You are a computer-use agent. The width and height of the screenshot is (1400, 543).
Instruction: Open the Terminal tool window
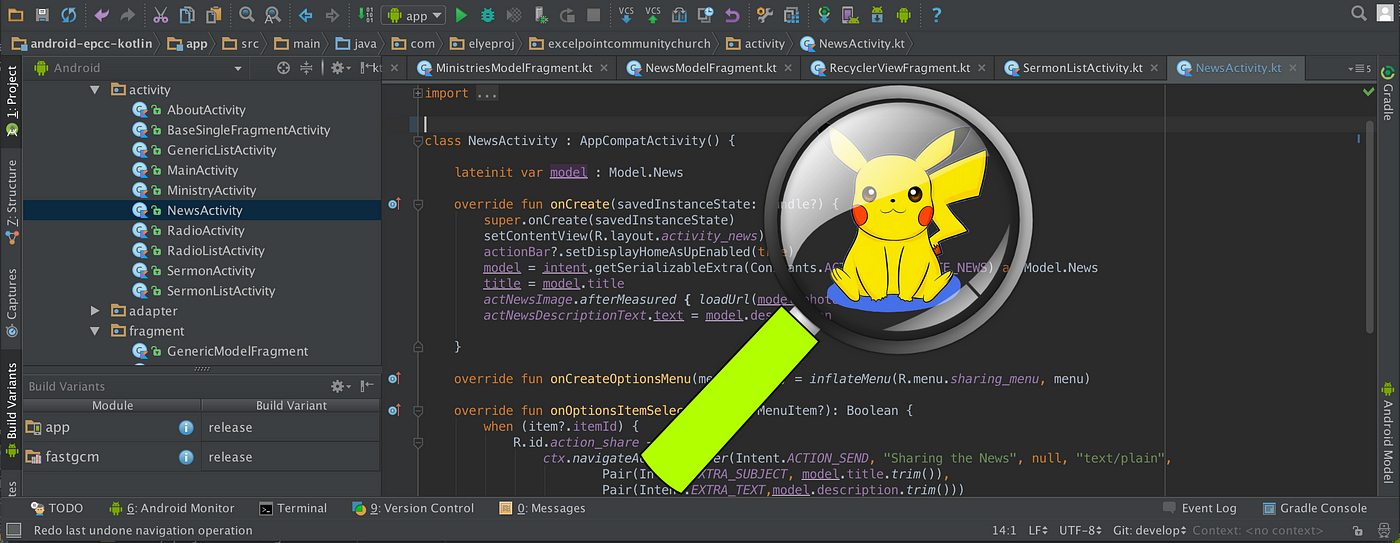tap(293, 508)
